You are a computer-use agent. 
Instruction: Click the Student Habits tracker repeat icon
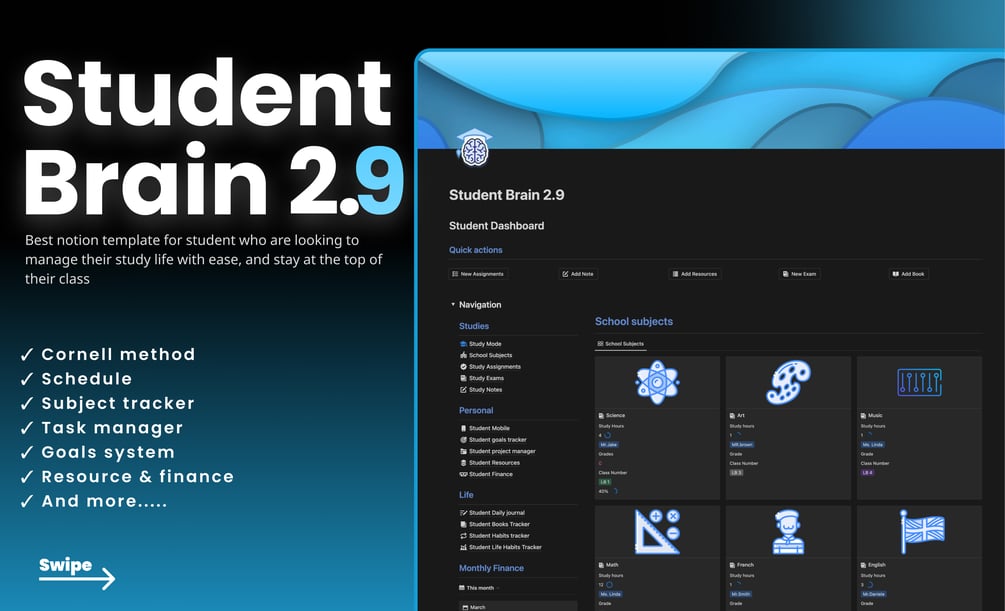pyautogui.click(x=463, y=536)
